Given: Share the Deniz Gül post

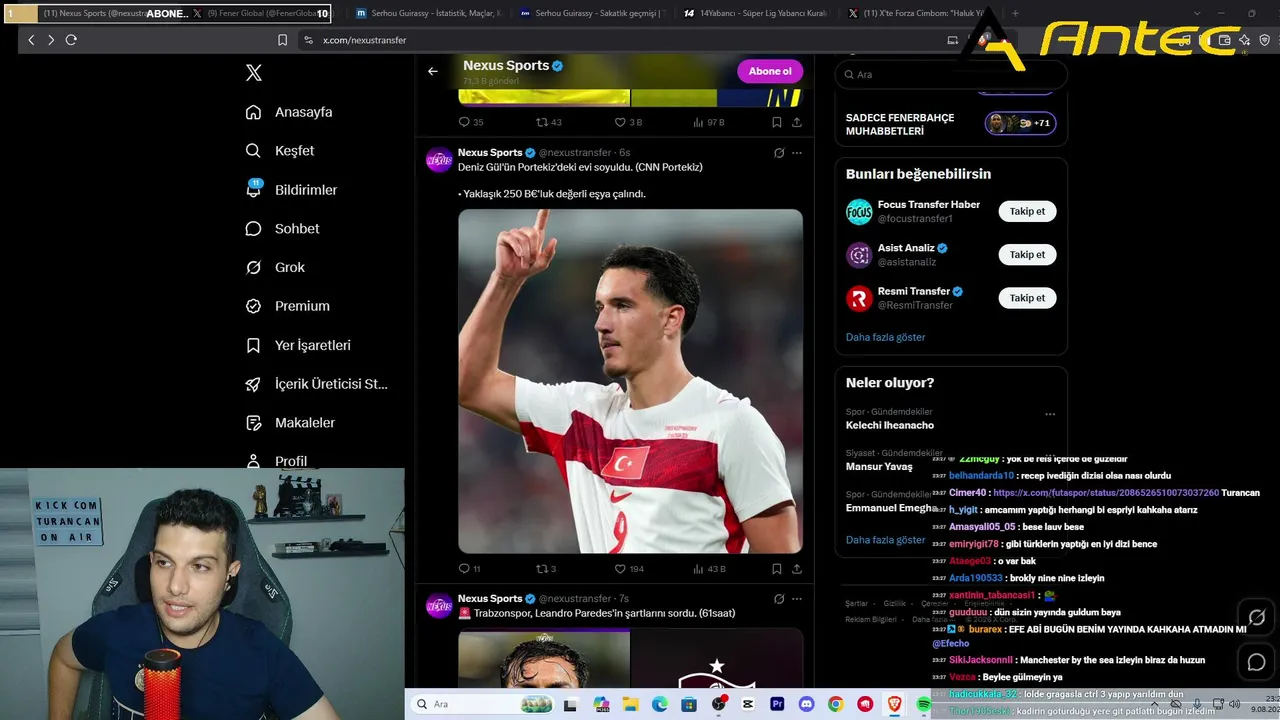Looking at the screenshot, I should 797,569.
